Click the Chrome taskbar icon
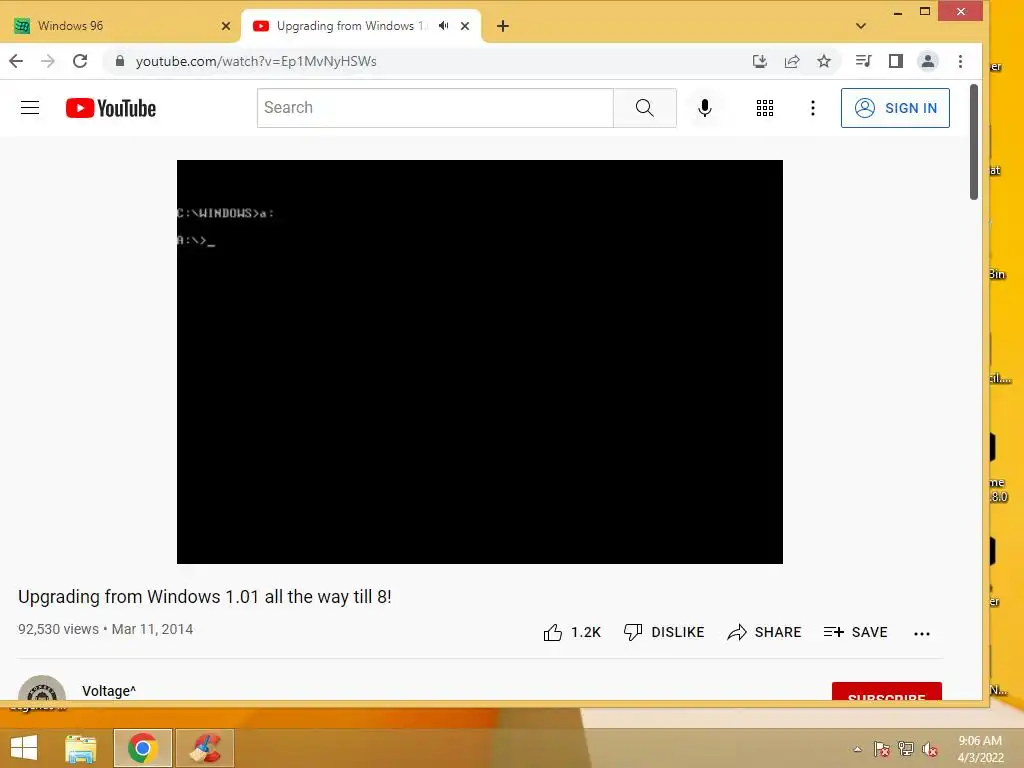 point(142,748)
